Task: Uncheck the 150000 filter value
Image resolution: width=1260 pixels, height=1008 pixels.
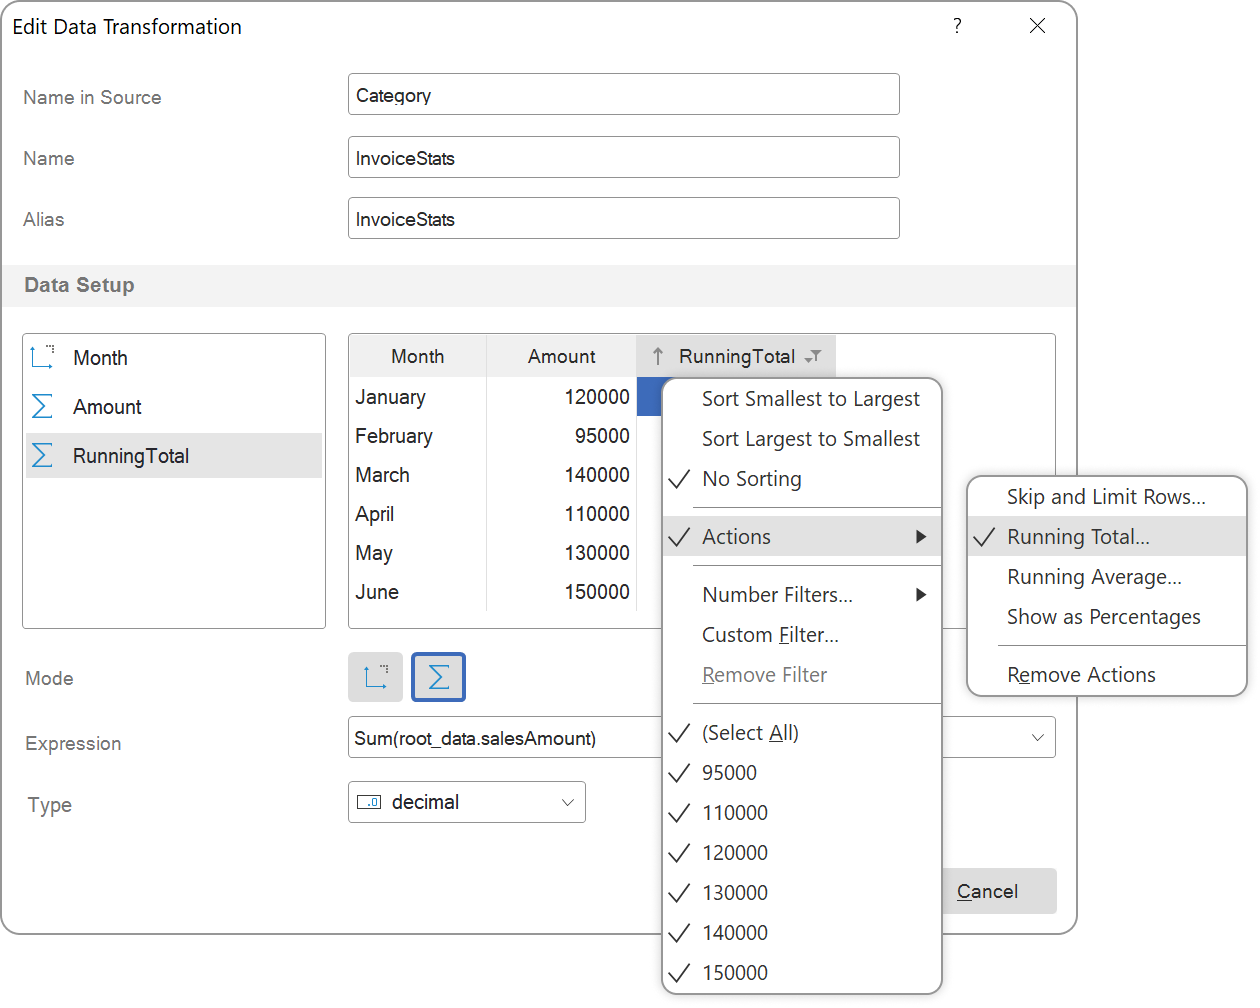Action: point(680,973)
